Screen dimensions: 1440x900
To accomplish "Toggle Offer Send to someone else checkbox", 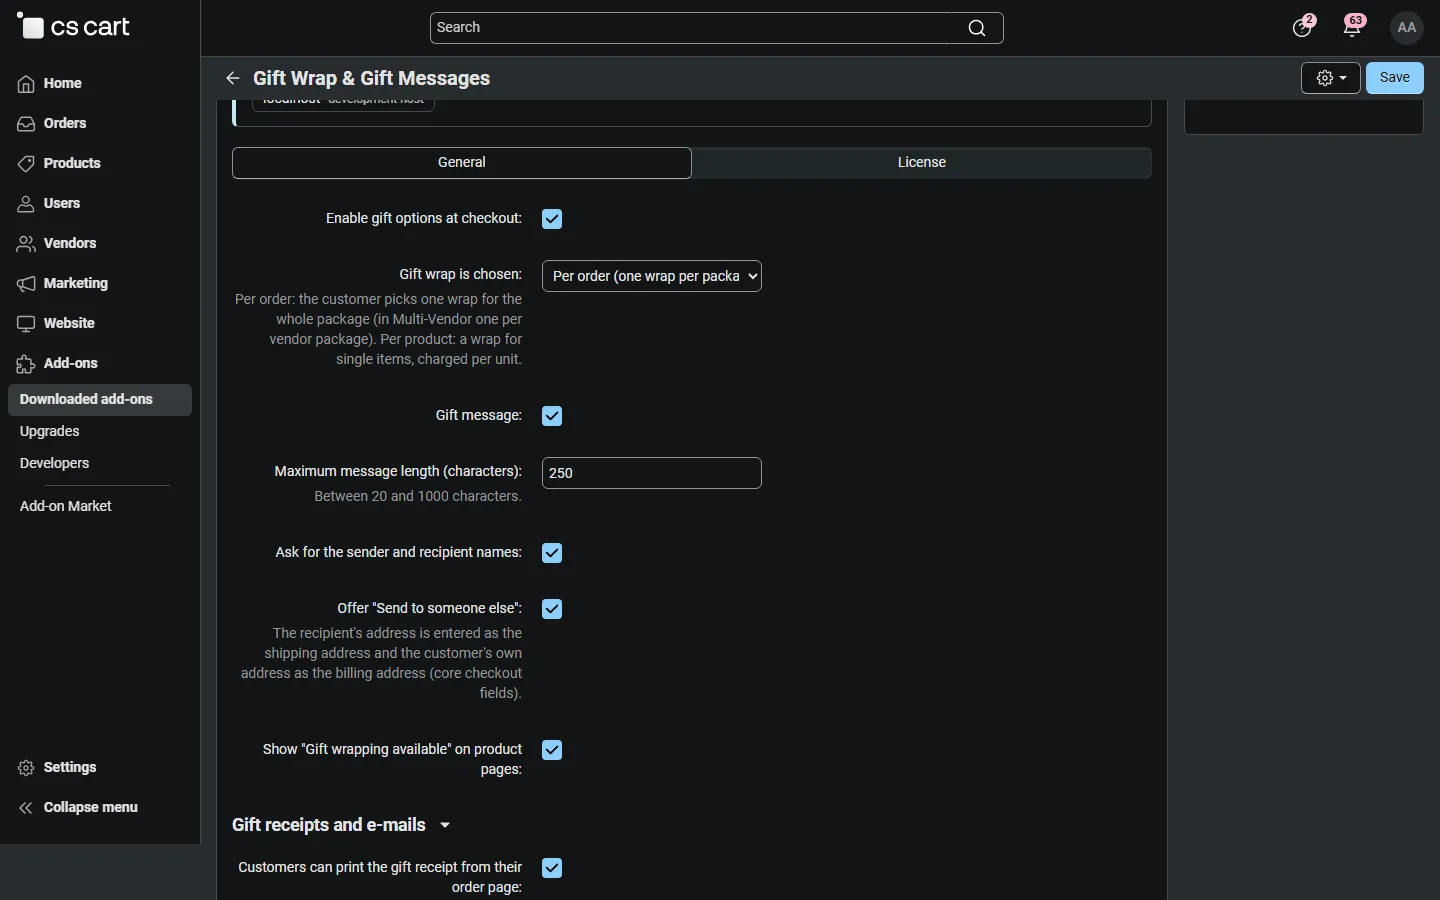I will (553, 609).
